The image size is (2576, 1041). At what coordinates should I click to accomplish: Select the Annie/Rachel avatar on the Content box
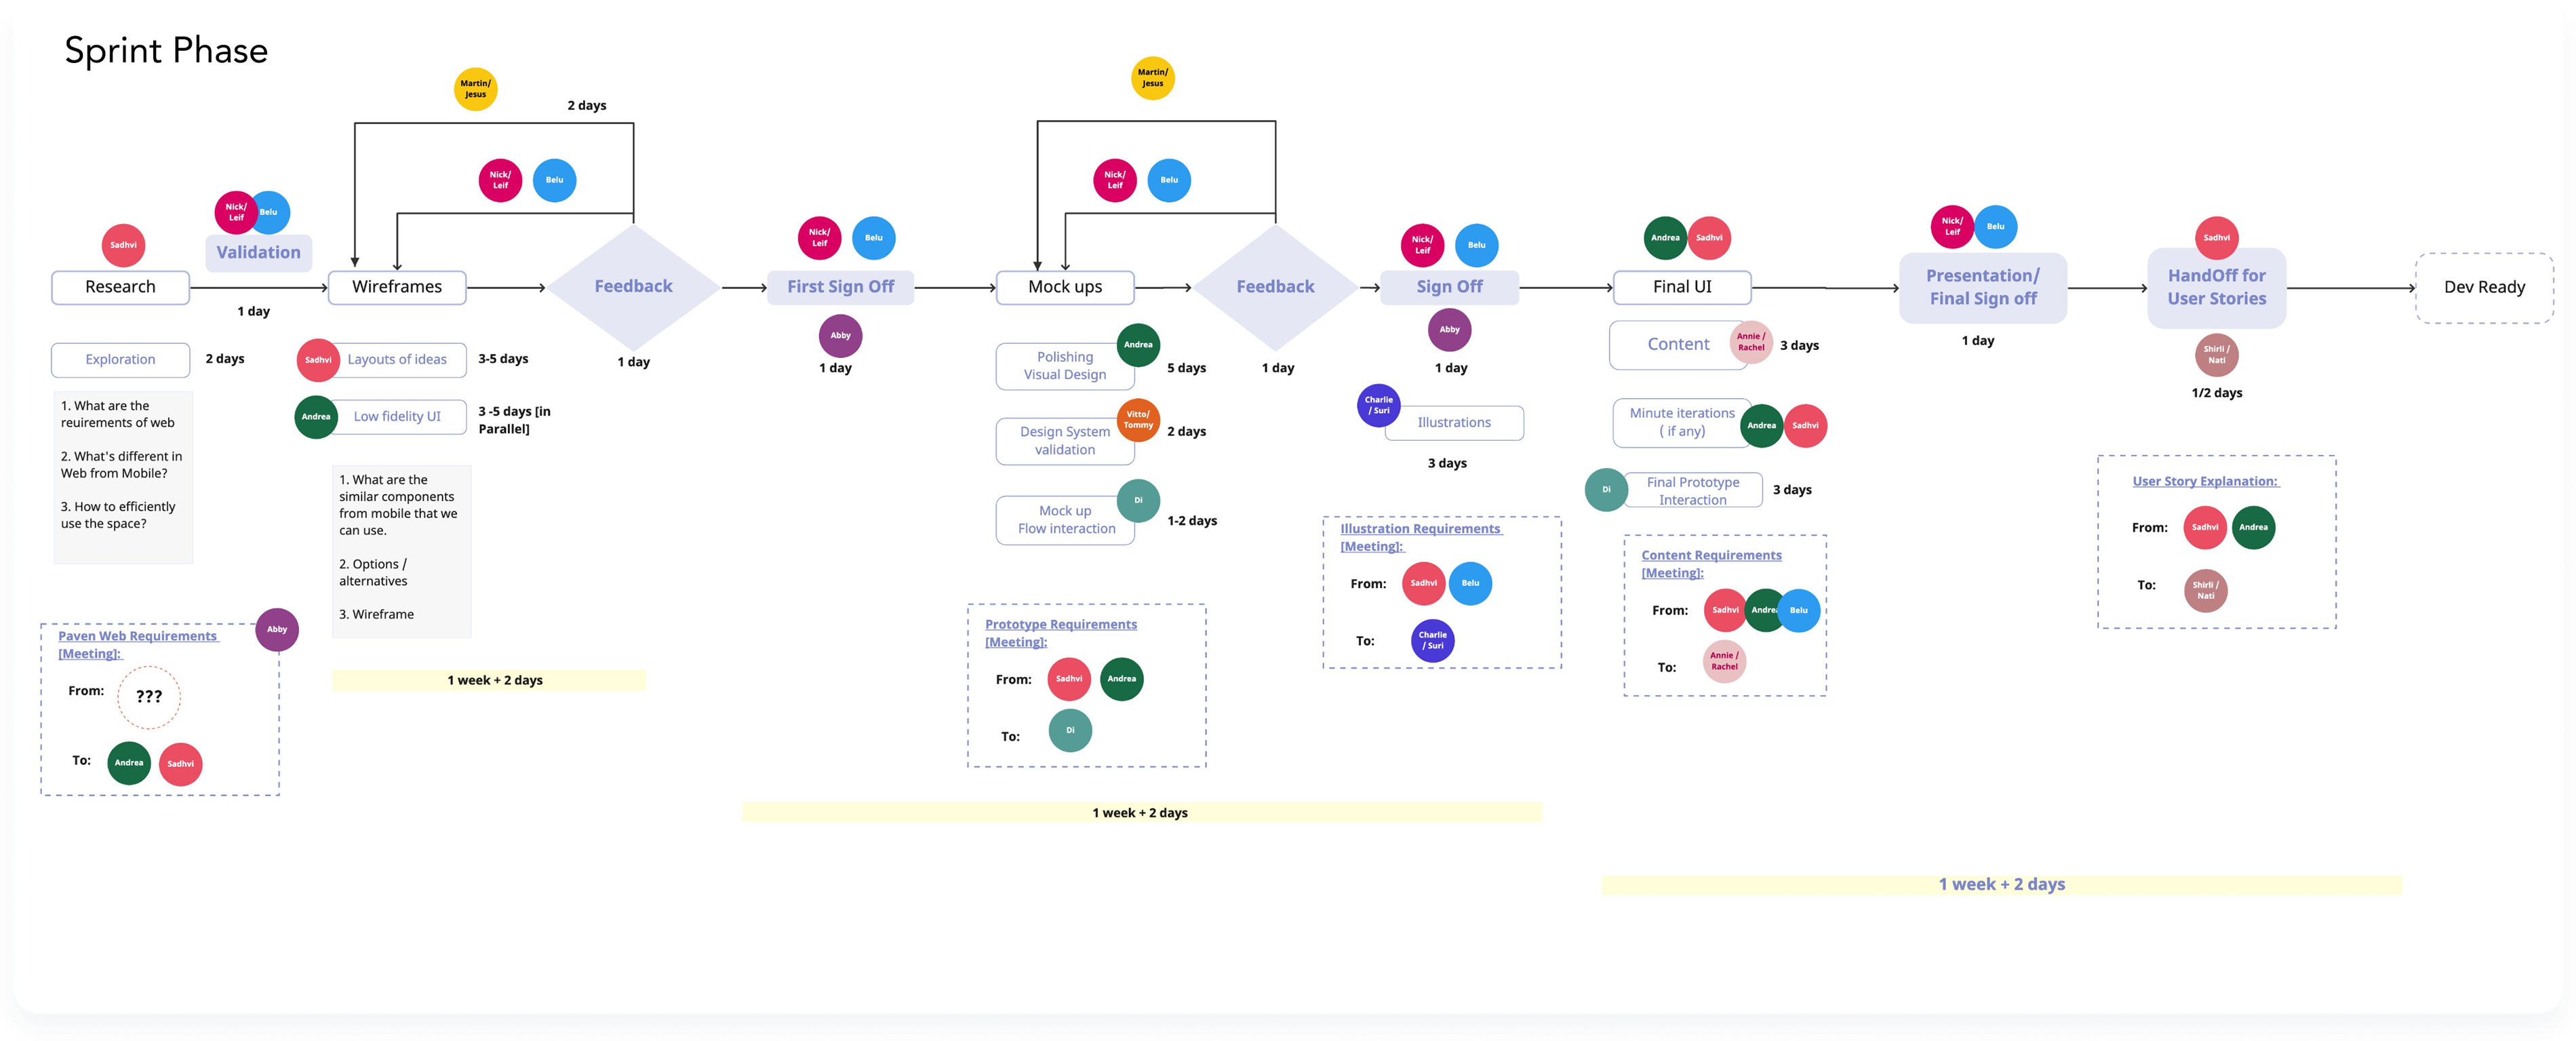(x=1752, y=343)
